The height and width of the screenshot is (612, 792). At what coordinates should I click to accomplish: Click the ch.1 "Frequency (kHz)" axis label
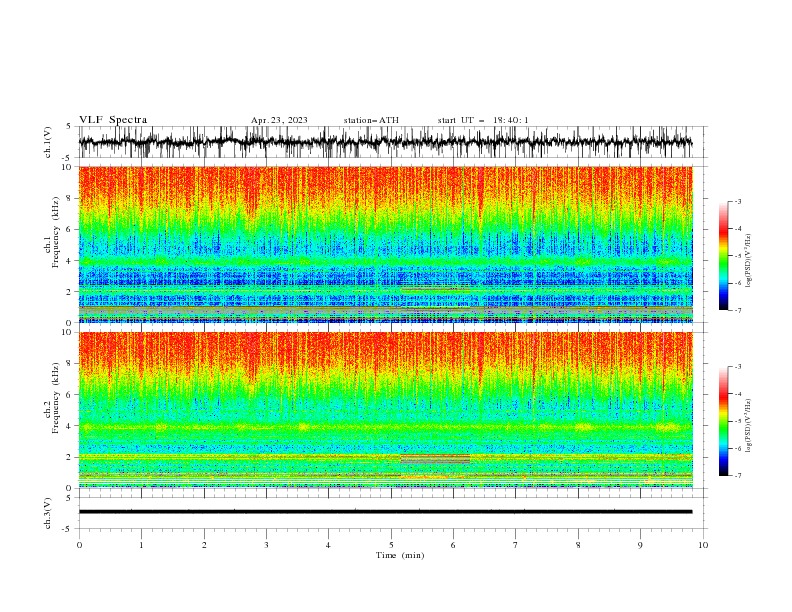tap(55, 230)
